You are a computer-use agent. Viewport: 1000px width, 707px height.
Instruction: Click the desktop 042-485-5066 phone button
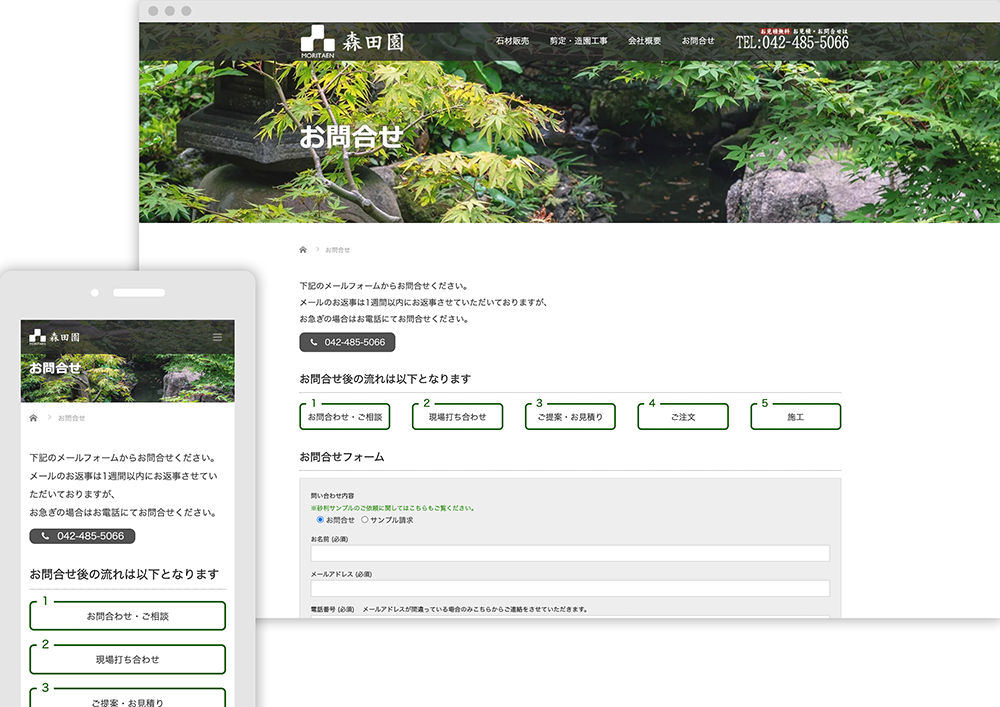[347, 342]
